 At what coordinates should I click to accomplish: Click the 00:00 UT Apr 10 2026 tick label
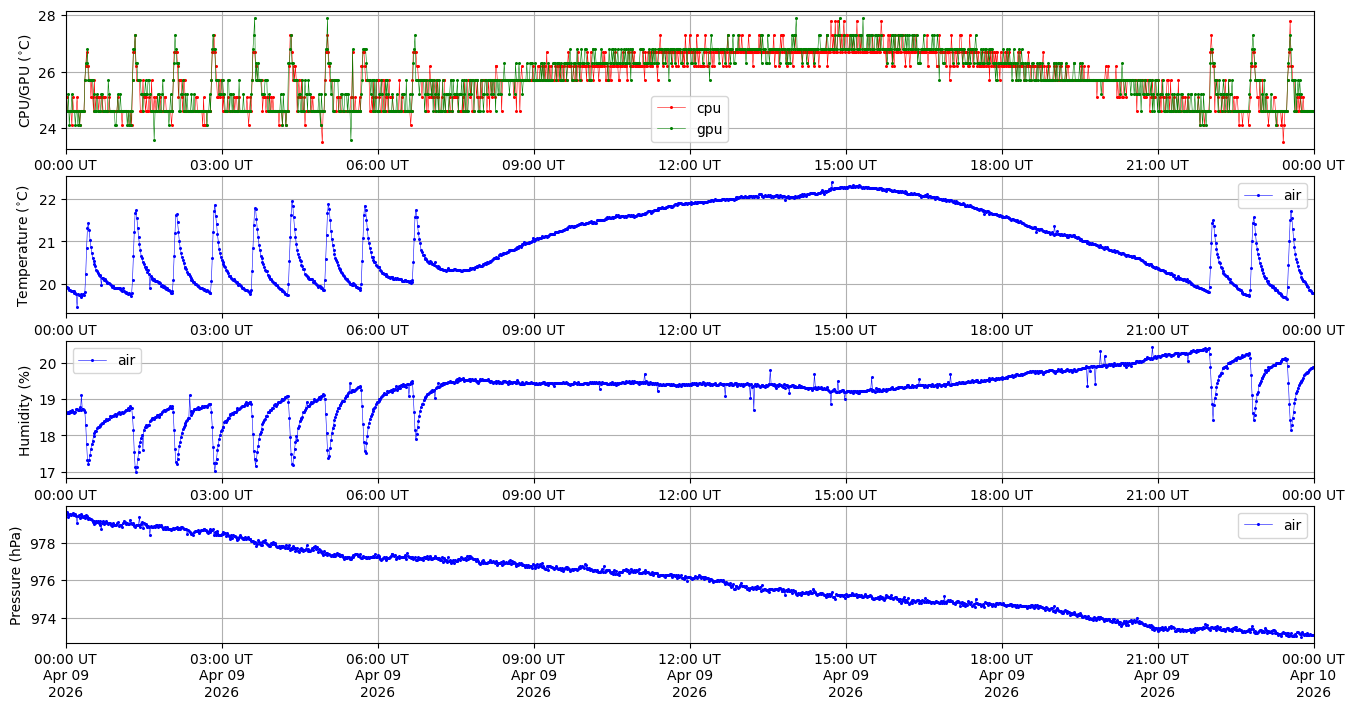(x=1313, y=675)
